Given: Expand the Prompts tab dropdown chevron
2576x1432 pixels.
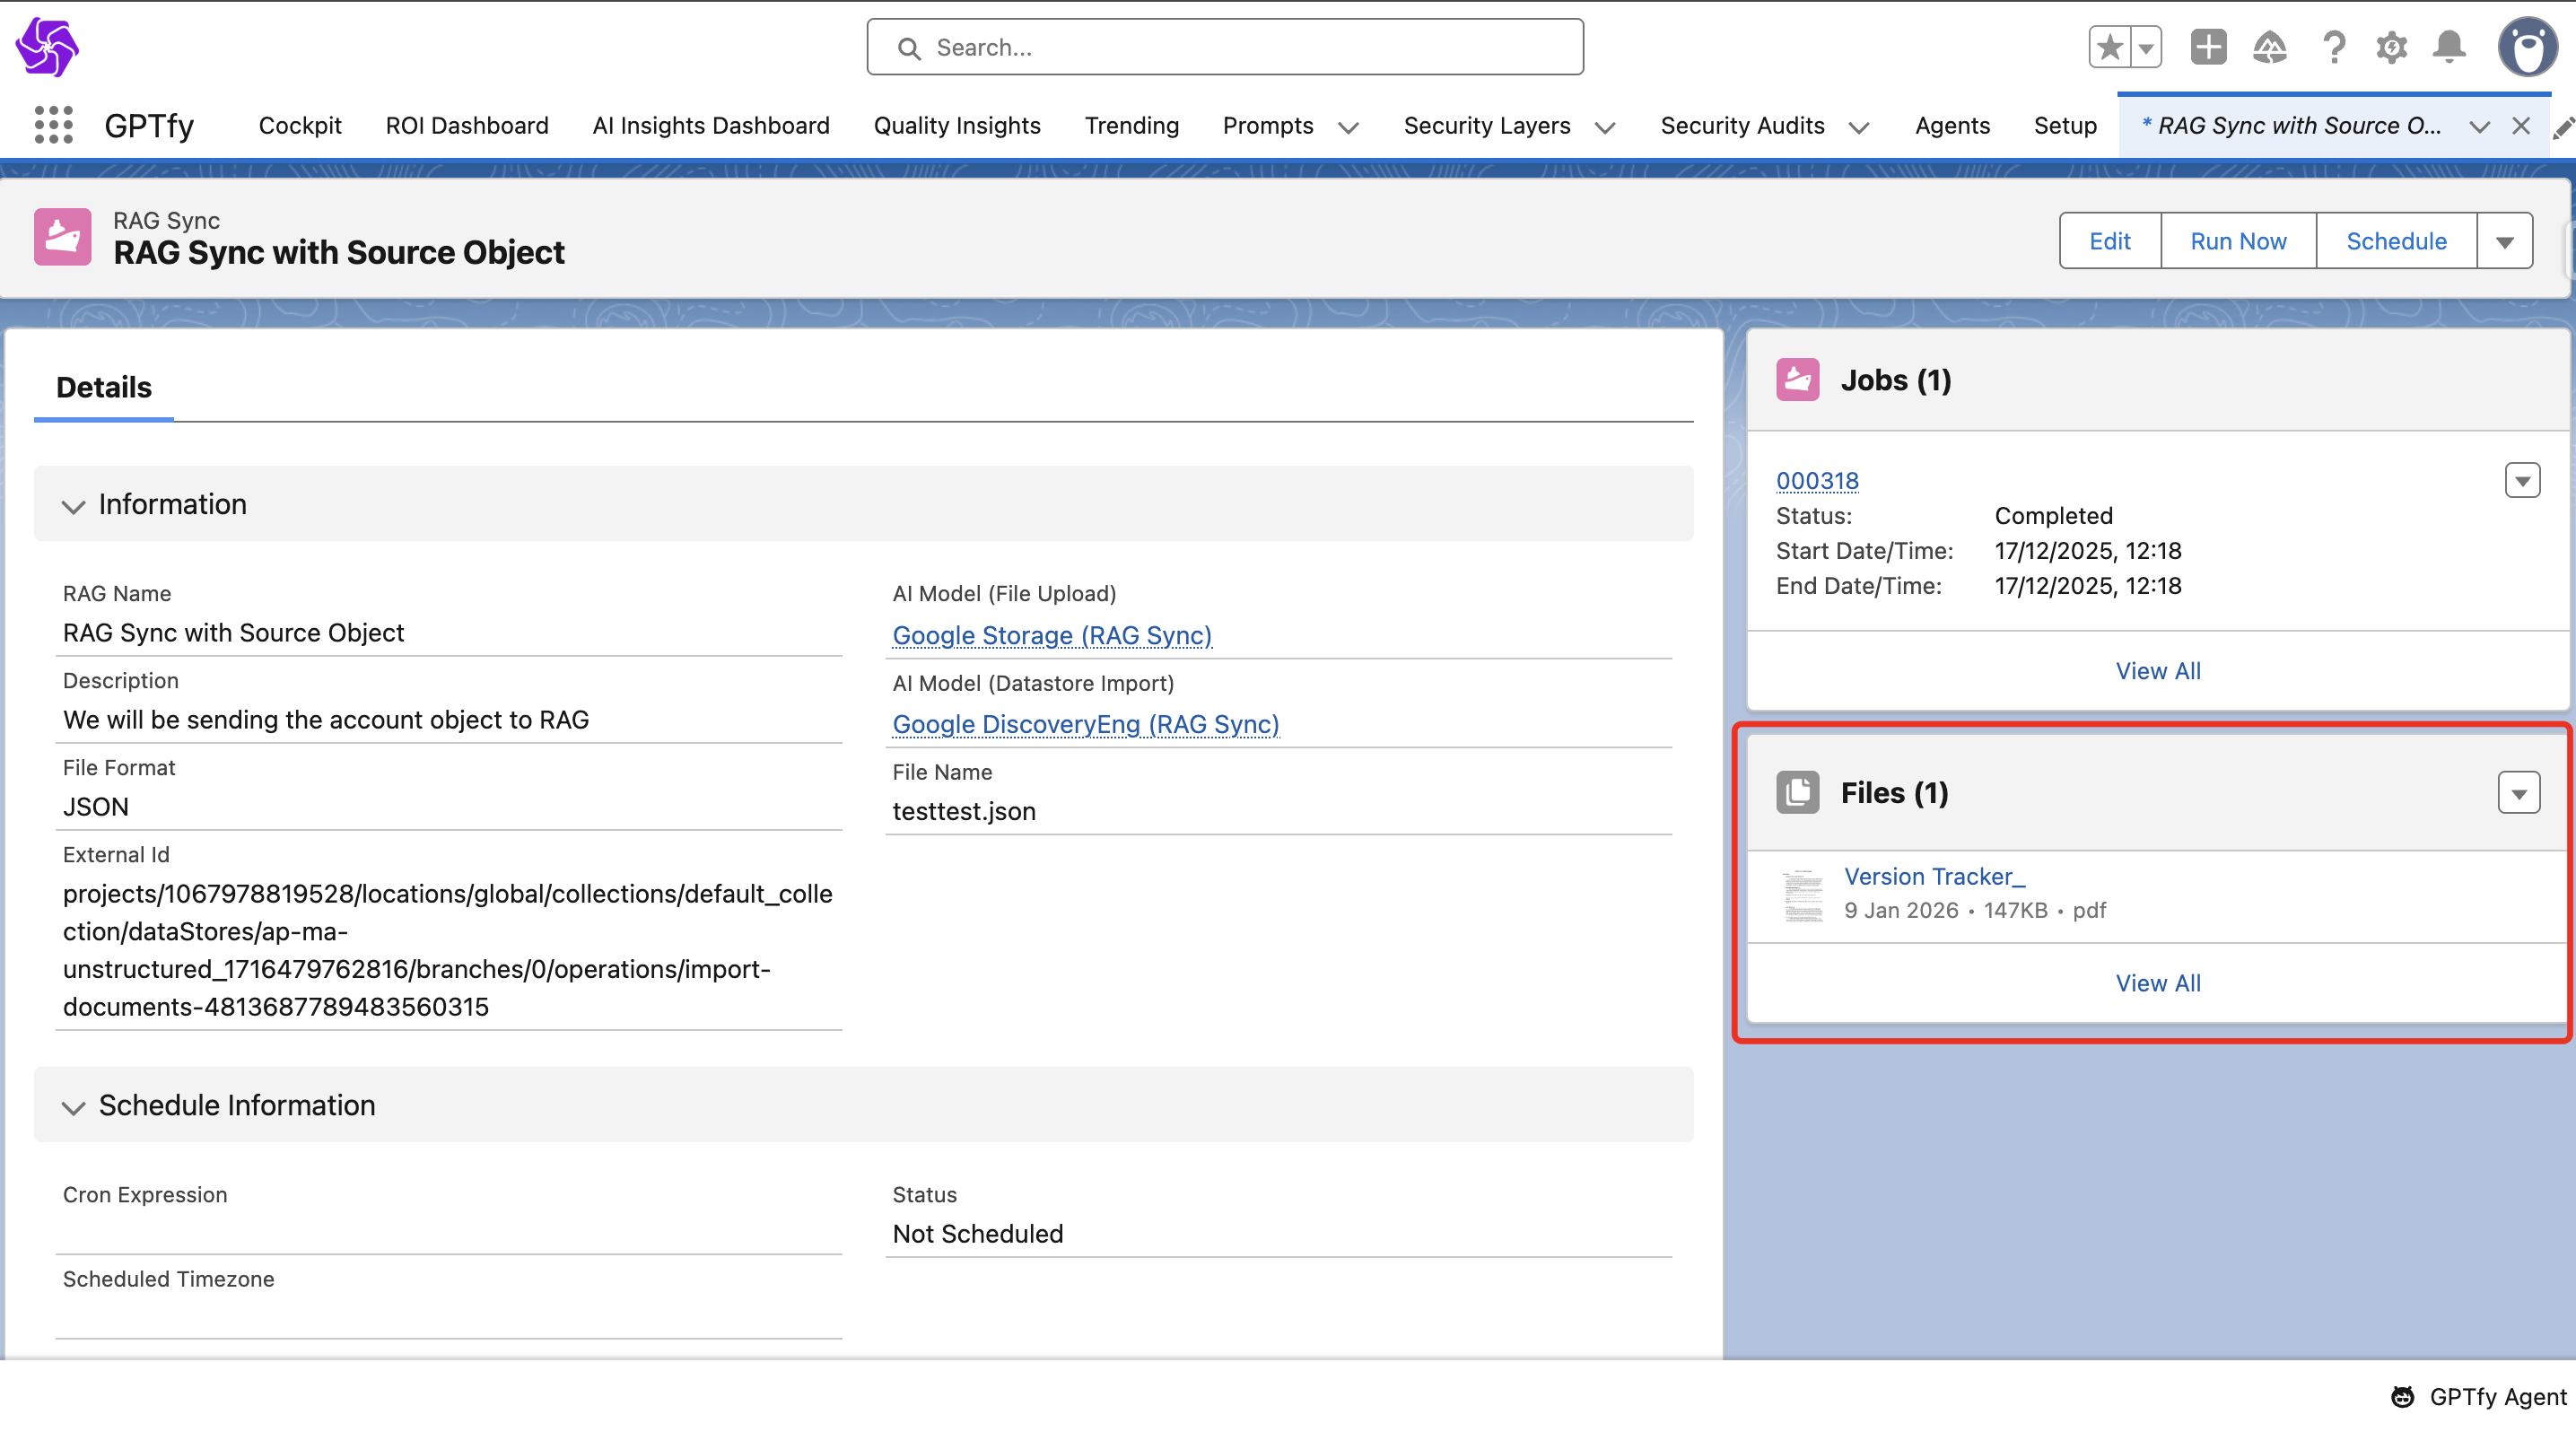Looking at the screenshot, I should point(1348,127).
